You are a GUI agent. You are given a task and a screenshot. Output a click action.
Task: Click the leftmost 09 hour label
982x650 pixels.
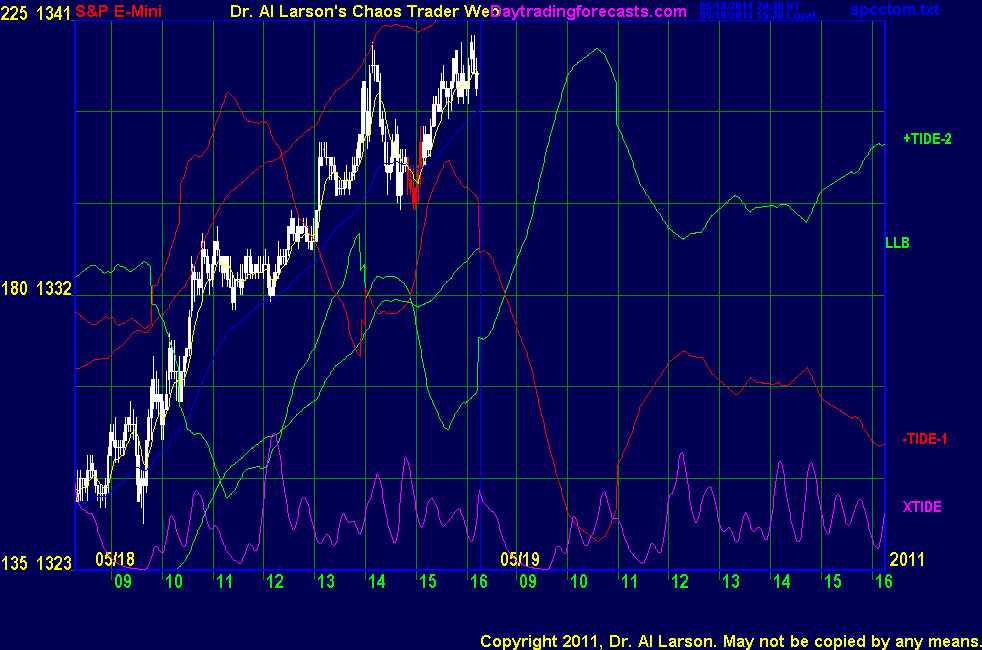point(122,581)
